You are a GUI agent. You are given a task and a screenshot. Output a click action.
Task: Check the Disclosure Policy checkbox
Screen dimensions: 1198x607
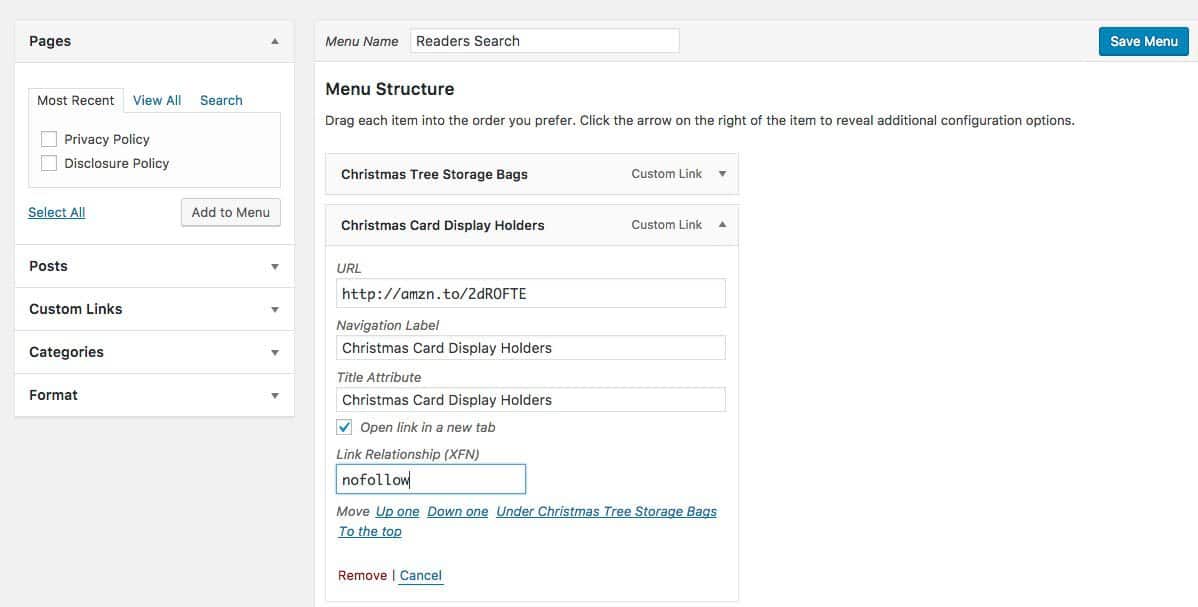pyautogui.click(x=49, y=163)
